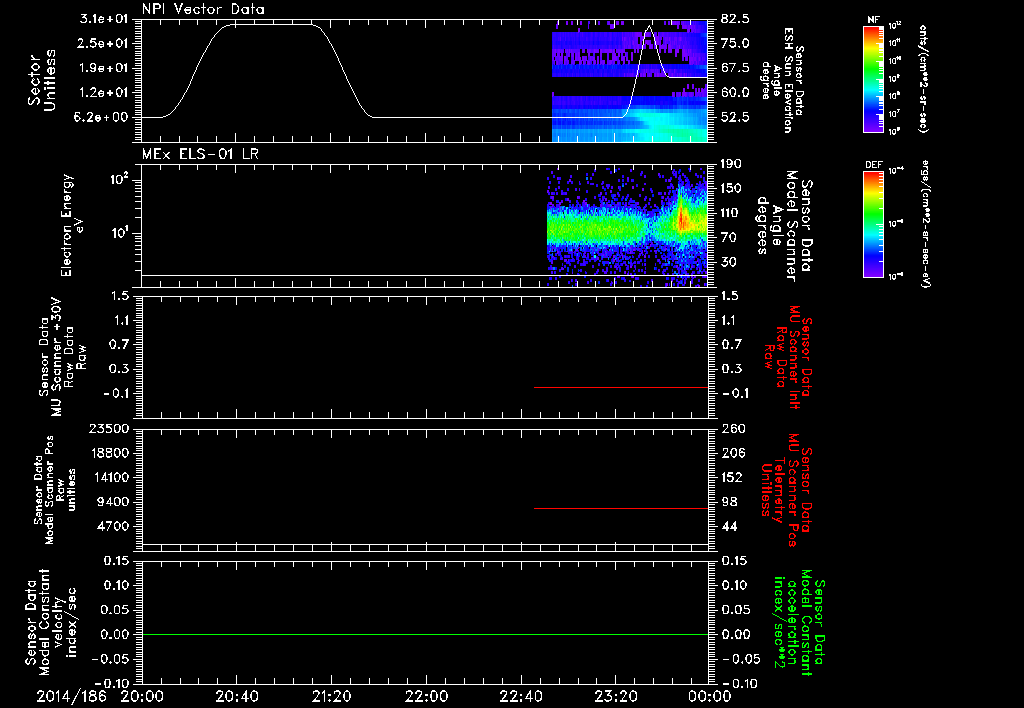The image size is (1024, 708).
Task: Click the '206' telemetry tick value
Action: tap(732, 453)
